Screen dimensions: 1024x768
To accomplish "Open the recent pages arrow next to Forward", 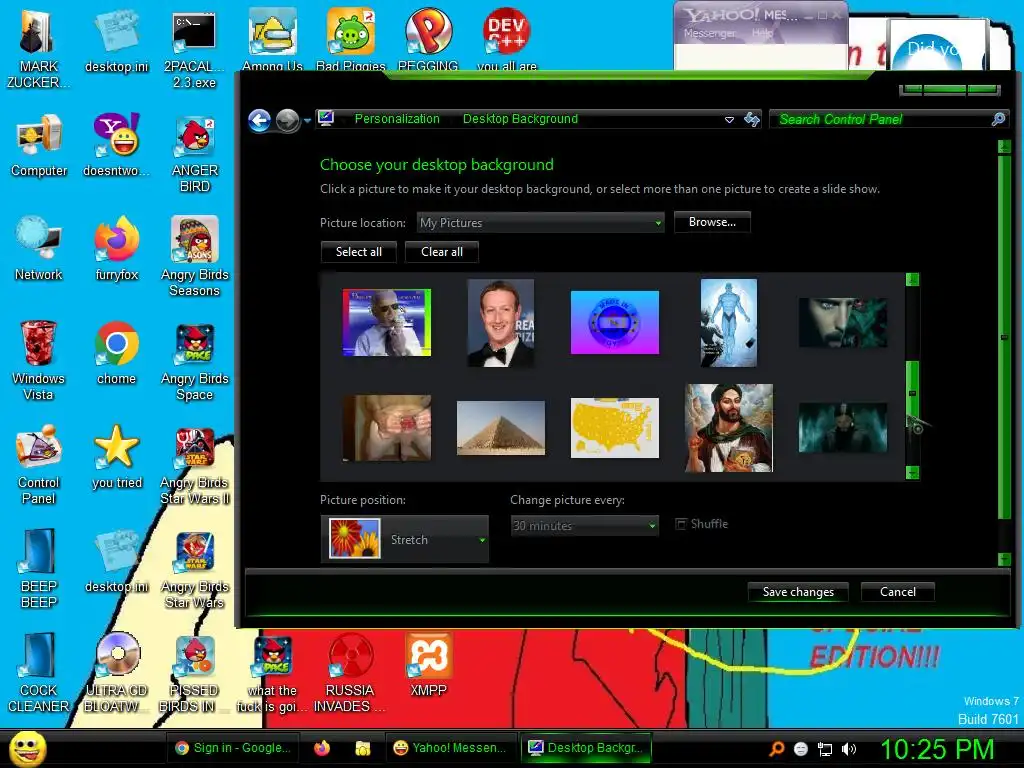I will (307, 120).
